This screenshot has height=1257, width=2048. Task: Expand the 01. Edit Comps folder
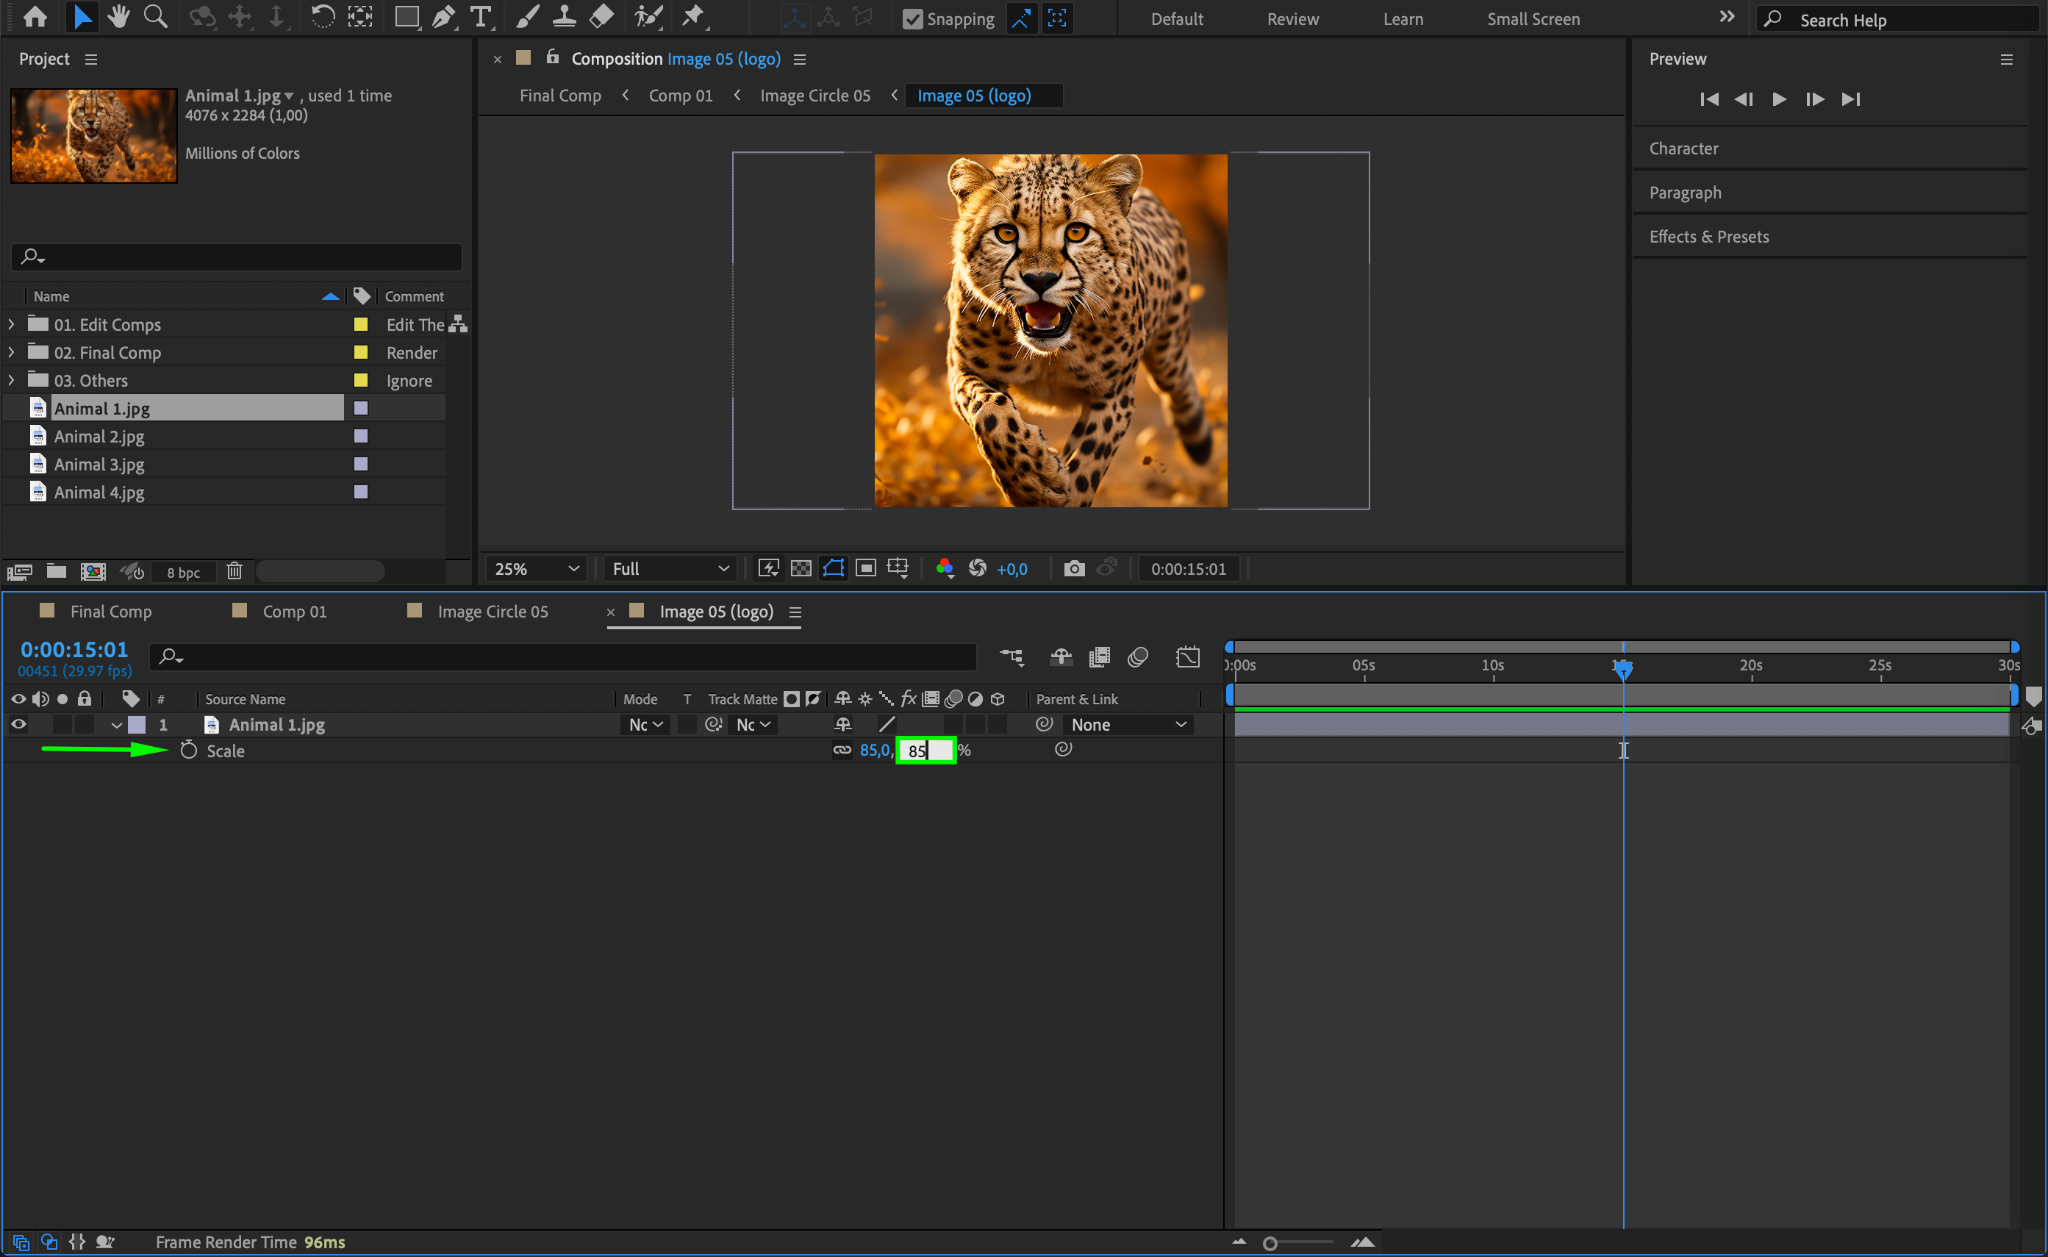tap(12, 324)
